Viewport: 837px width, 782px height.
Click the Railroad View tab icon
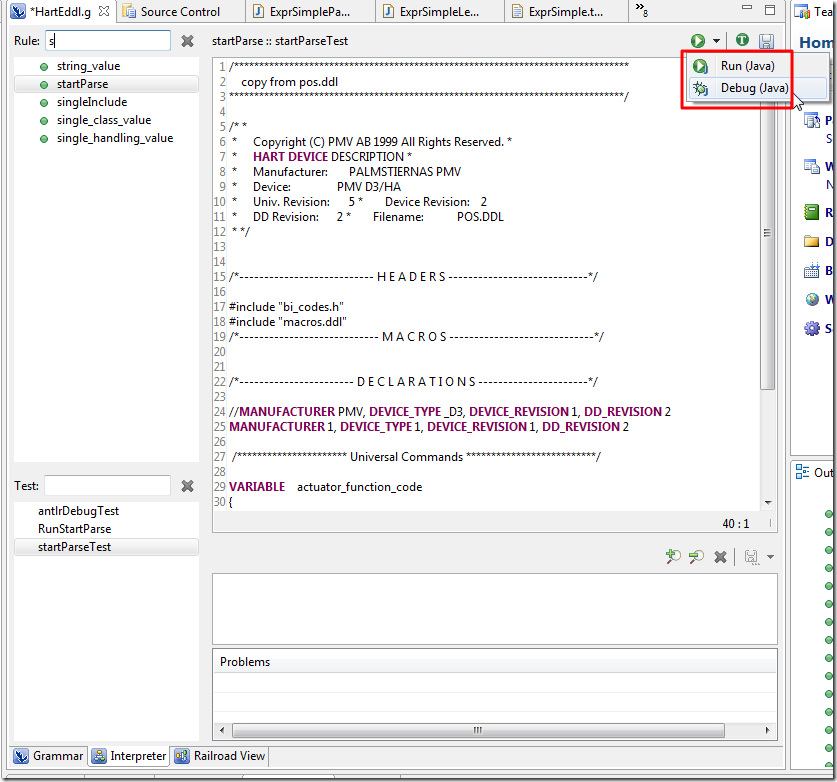[x=181, y=756]
